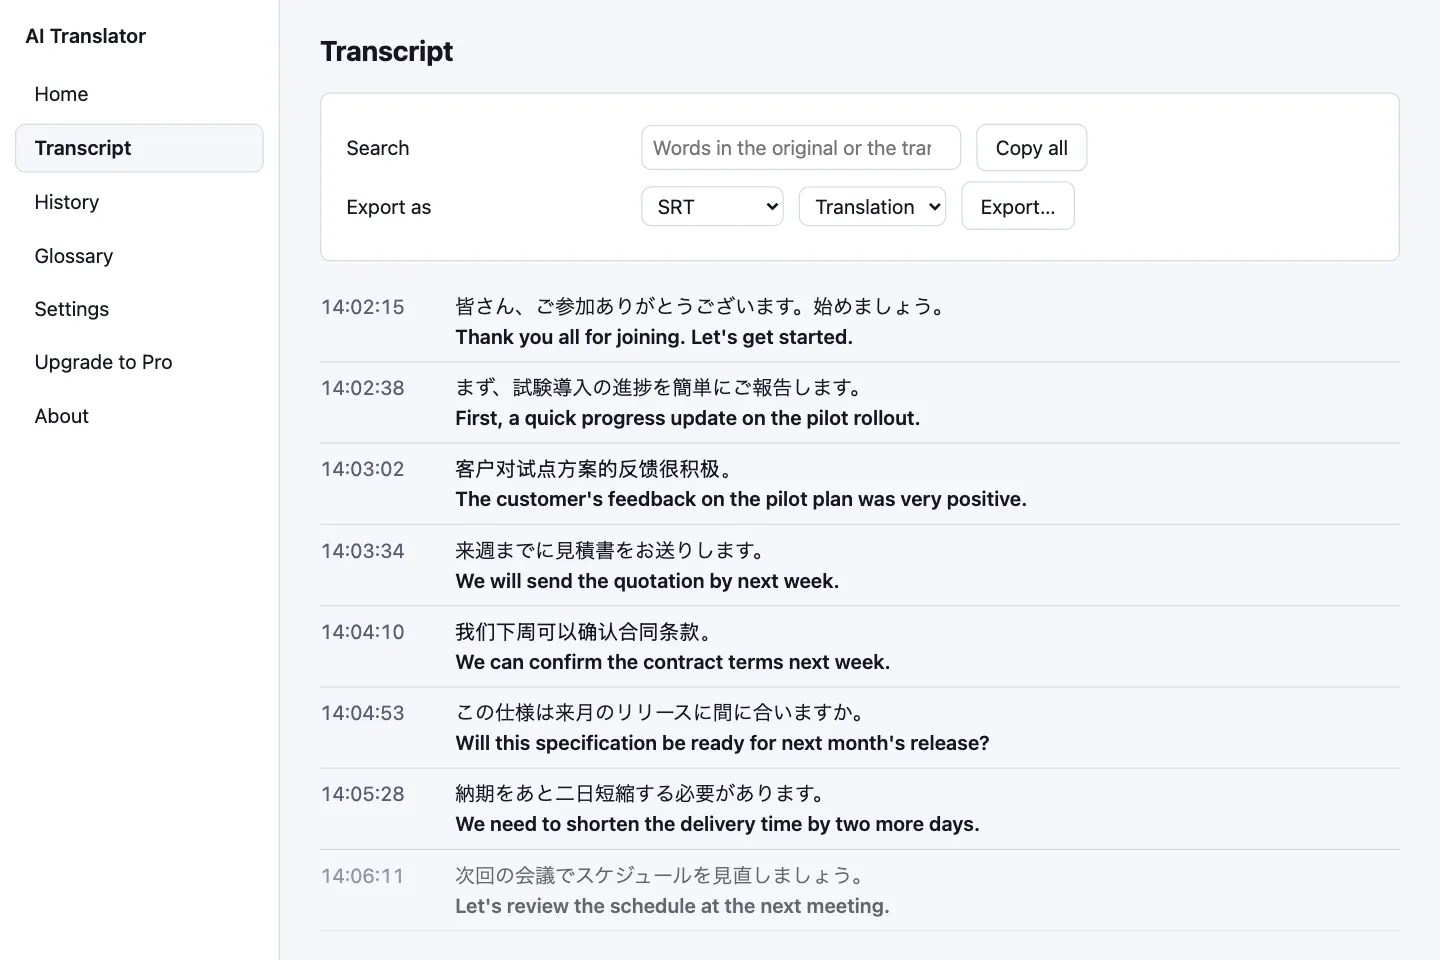Click the Export... button
The image size is (1440, 960).
click(1018, 207)
